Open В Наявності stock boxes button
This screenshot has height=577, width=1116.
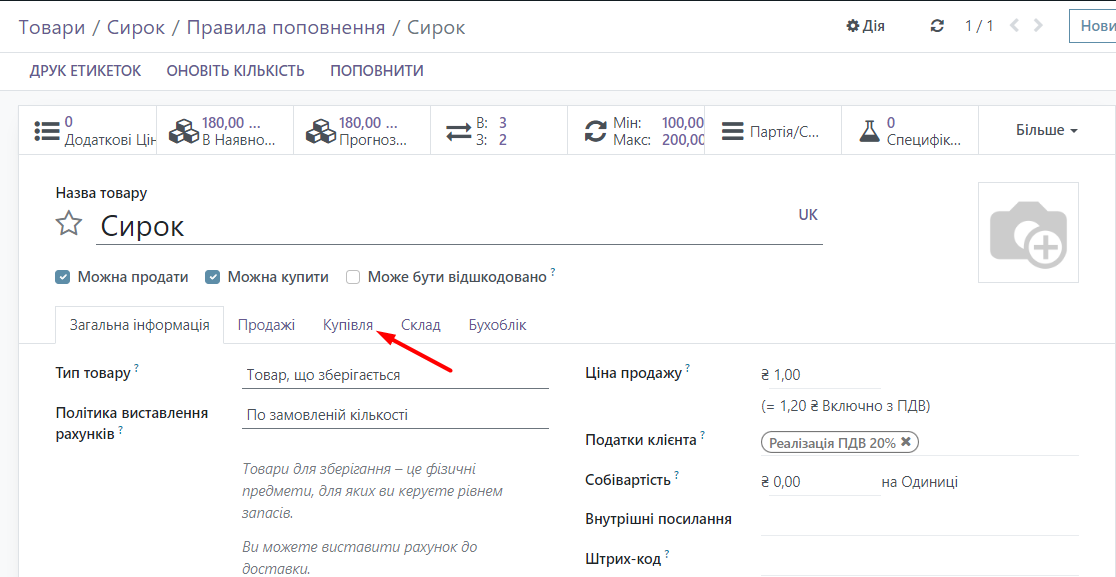[x=225, y=131]
